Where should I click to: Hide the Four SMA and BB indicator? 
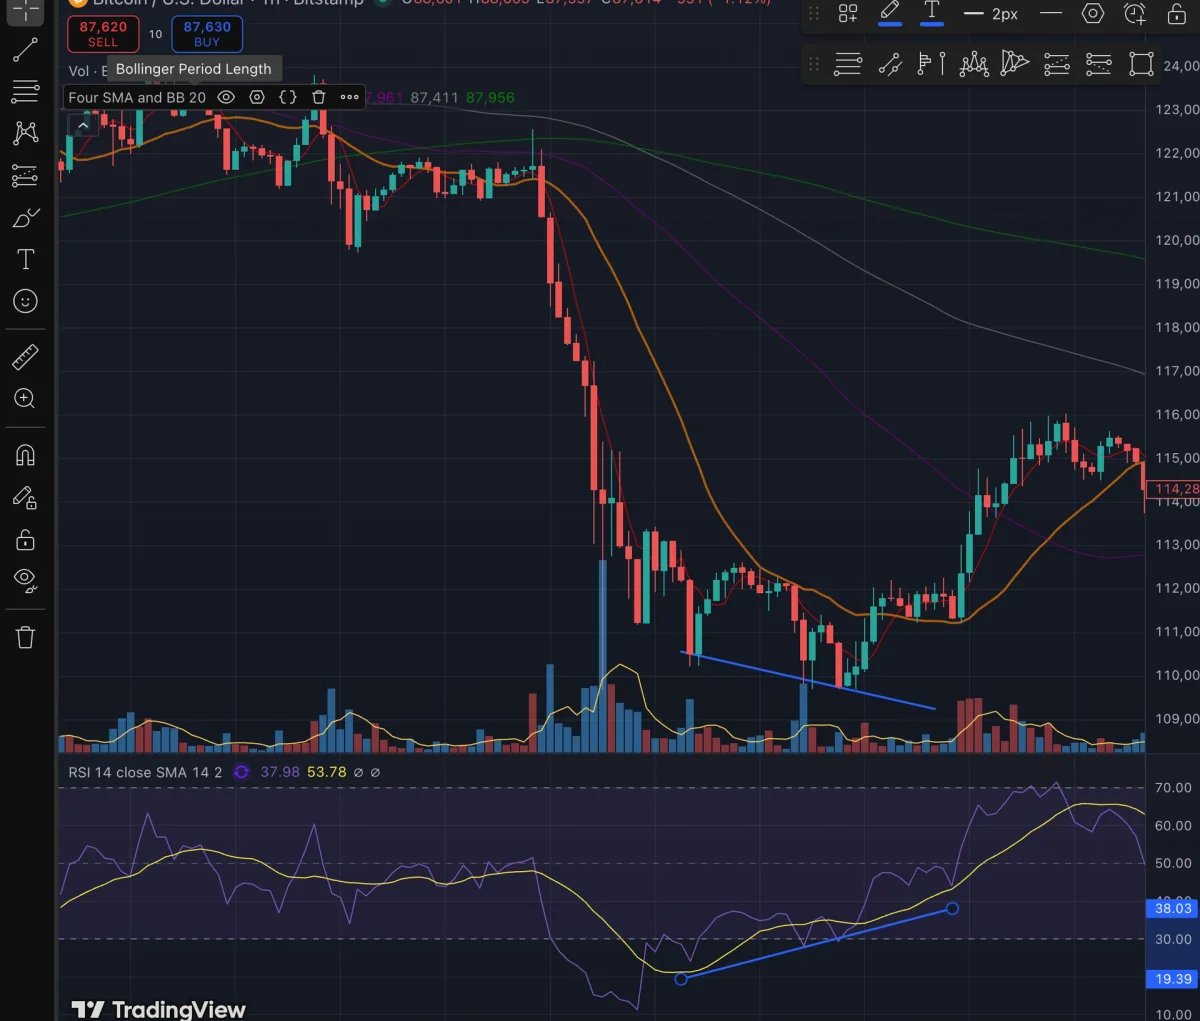pos(226,97)
